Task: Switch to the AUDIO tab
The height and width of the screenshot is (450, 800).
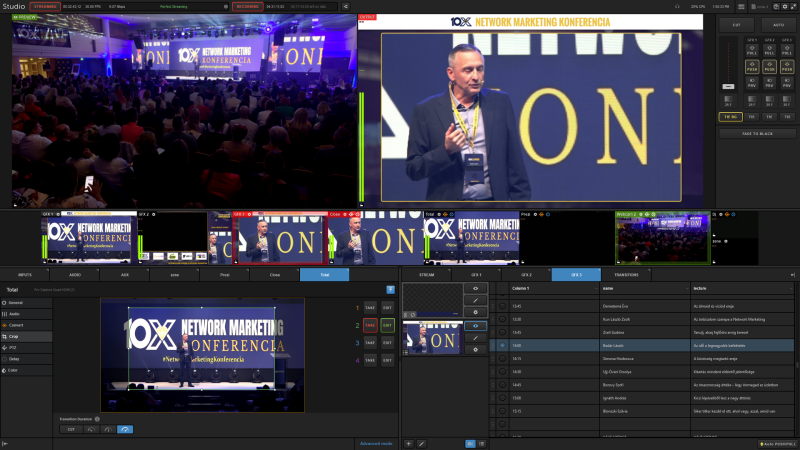Action: (75, 274)
